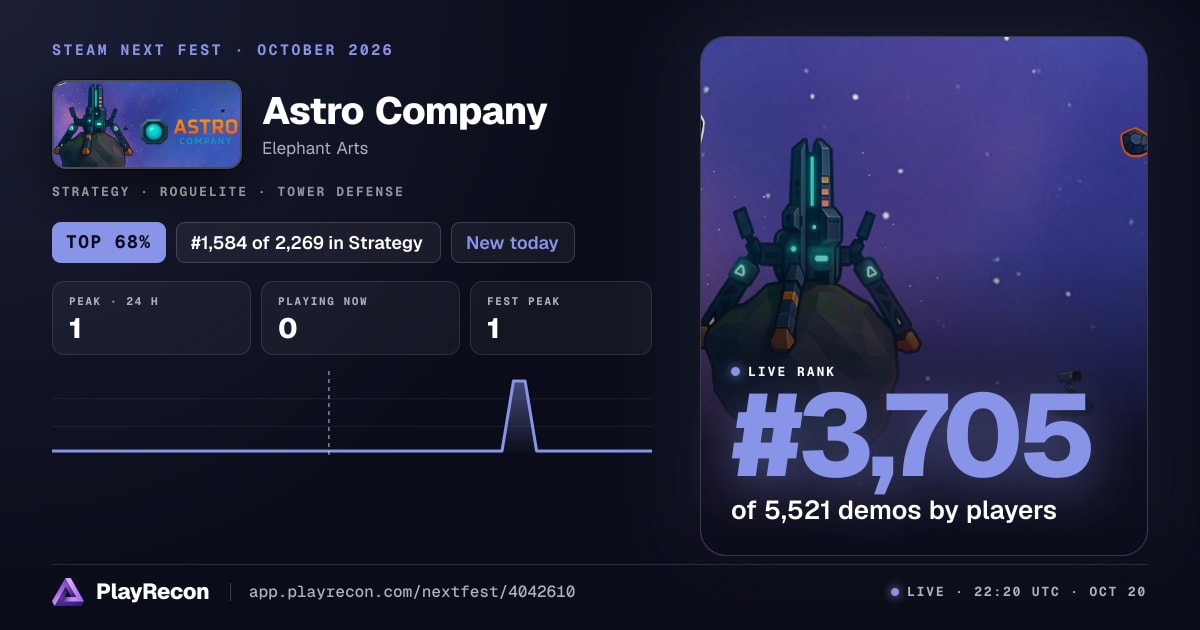Click the 22:20 UTC timestamp
1200x630 pixels.
pyautogui.click(x=1016, y=592)
